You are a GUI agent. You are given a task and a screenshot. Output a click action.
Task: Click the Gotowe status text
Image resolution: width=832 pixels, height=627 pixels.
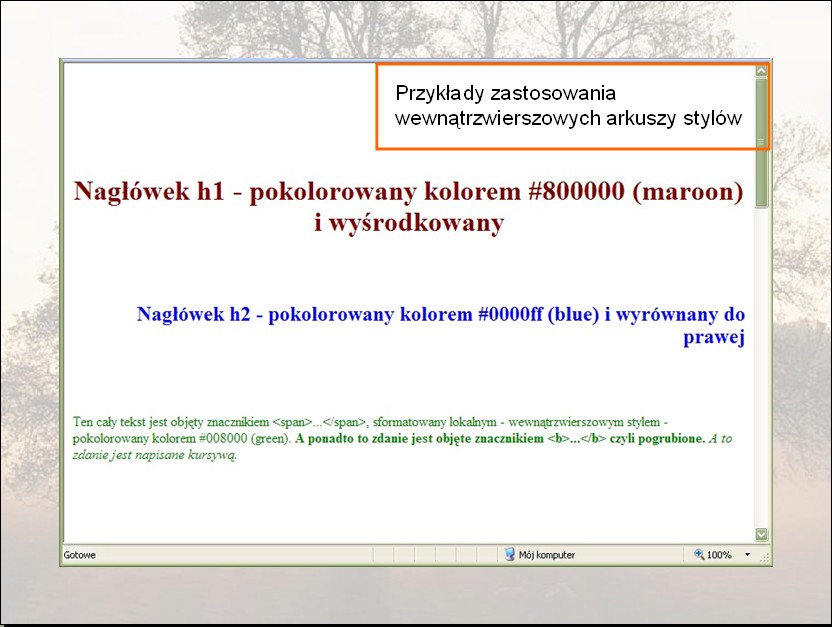(80, 555)
